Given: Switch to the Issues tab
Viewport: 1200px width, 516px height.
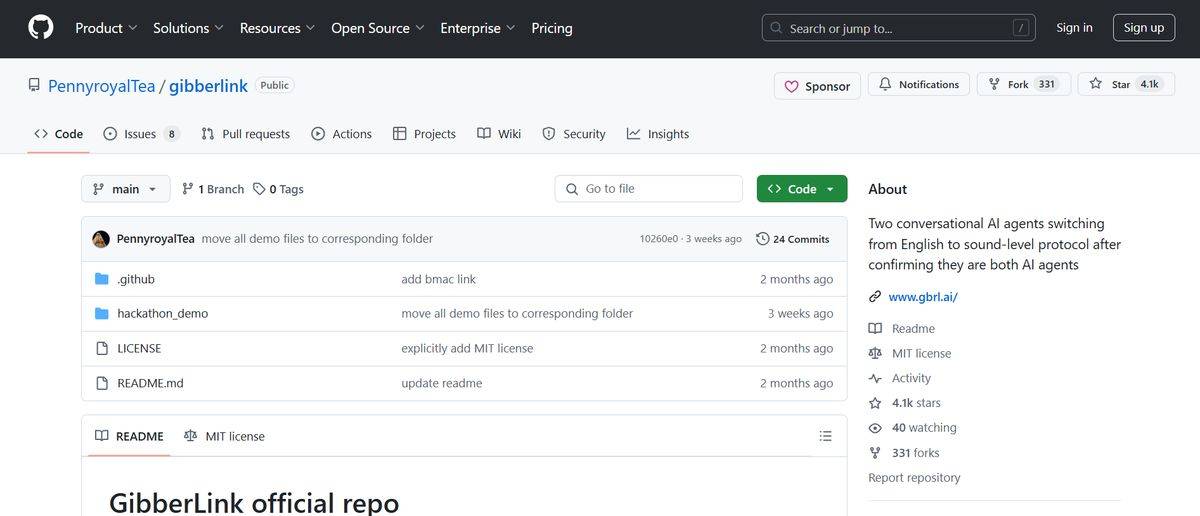Looking at the screenshot, I should click(x=140, y=134).
